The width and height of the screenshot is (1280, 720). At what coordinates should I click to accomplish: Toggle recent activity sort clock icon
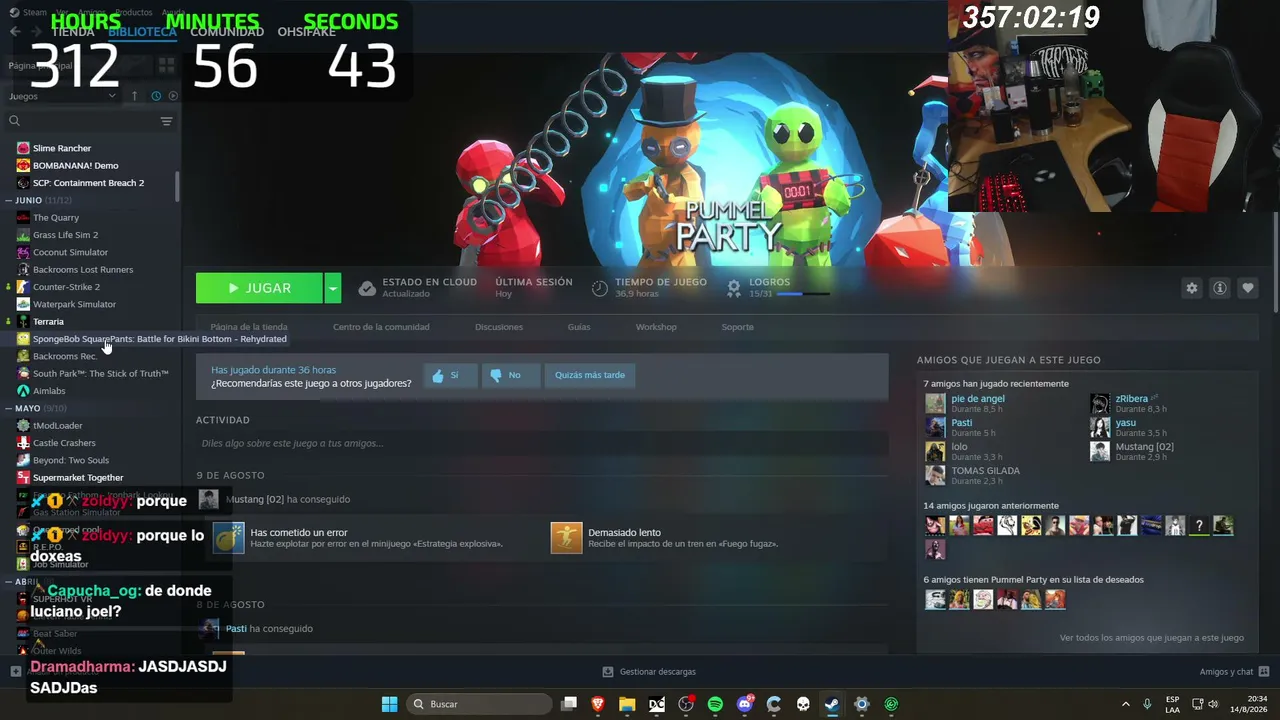coord(156,96)
